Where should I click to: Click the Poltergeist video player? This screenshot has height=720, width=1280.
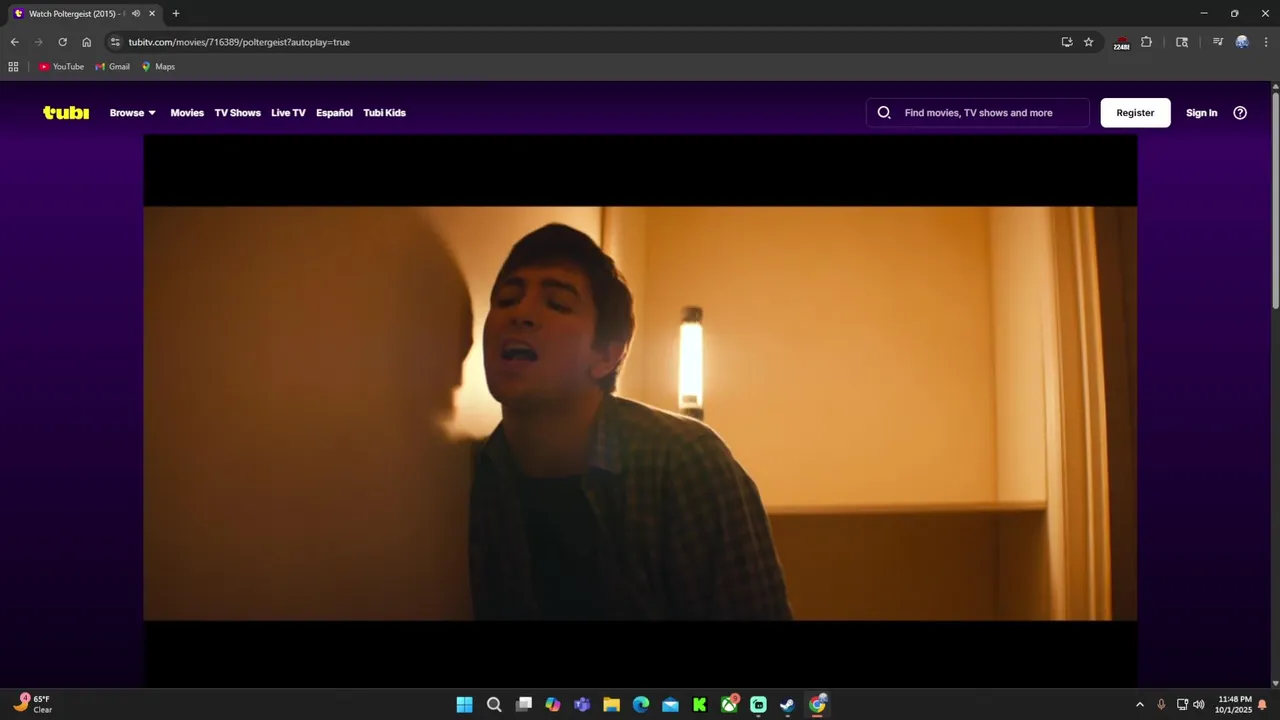click(x=640, y=412)
